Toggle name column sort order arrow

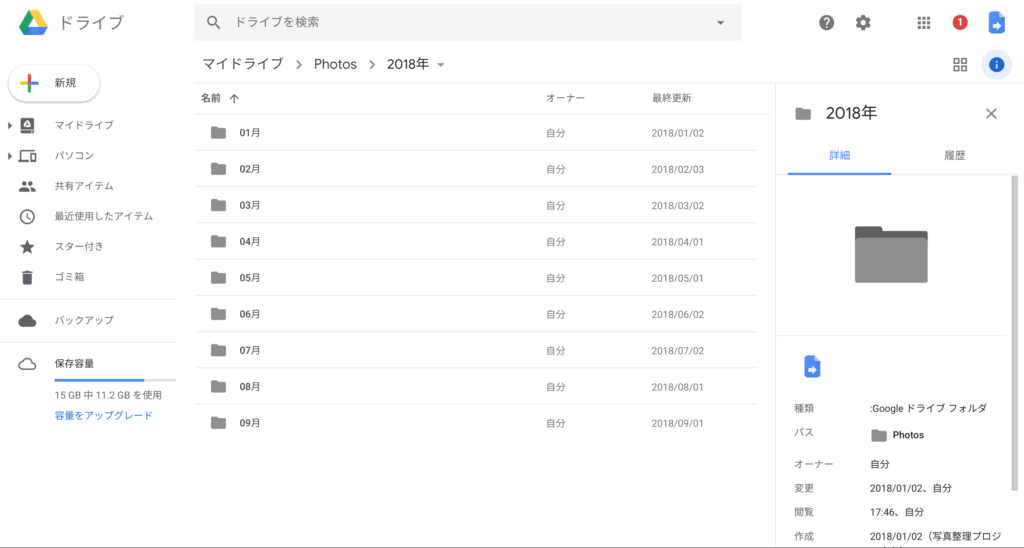click(234, 98)
